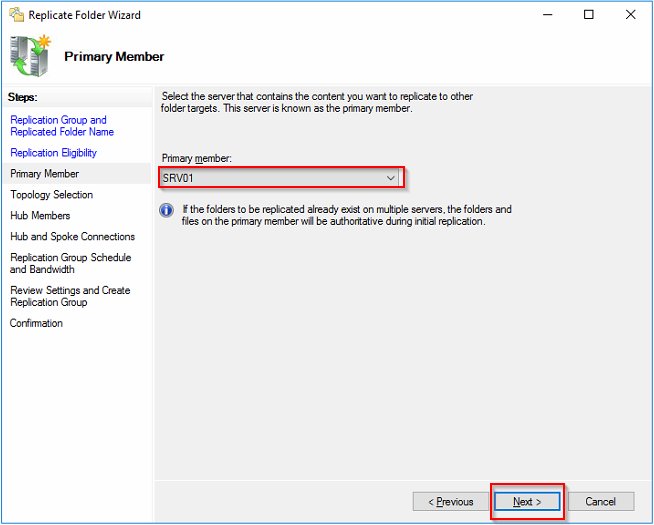This screenshot has width=654, height=525.
Task: Click the Confirmation step
Action: 36,323
